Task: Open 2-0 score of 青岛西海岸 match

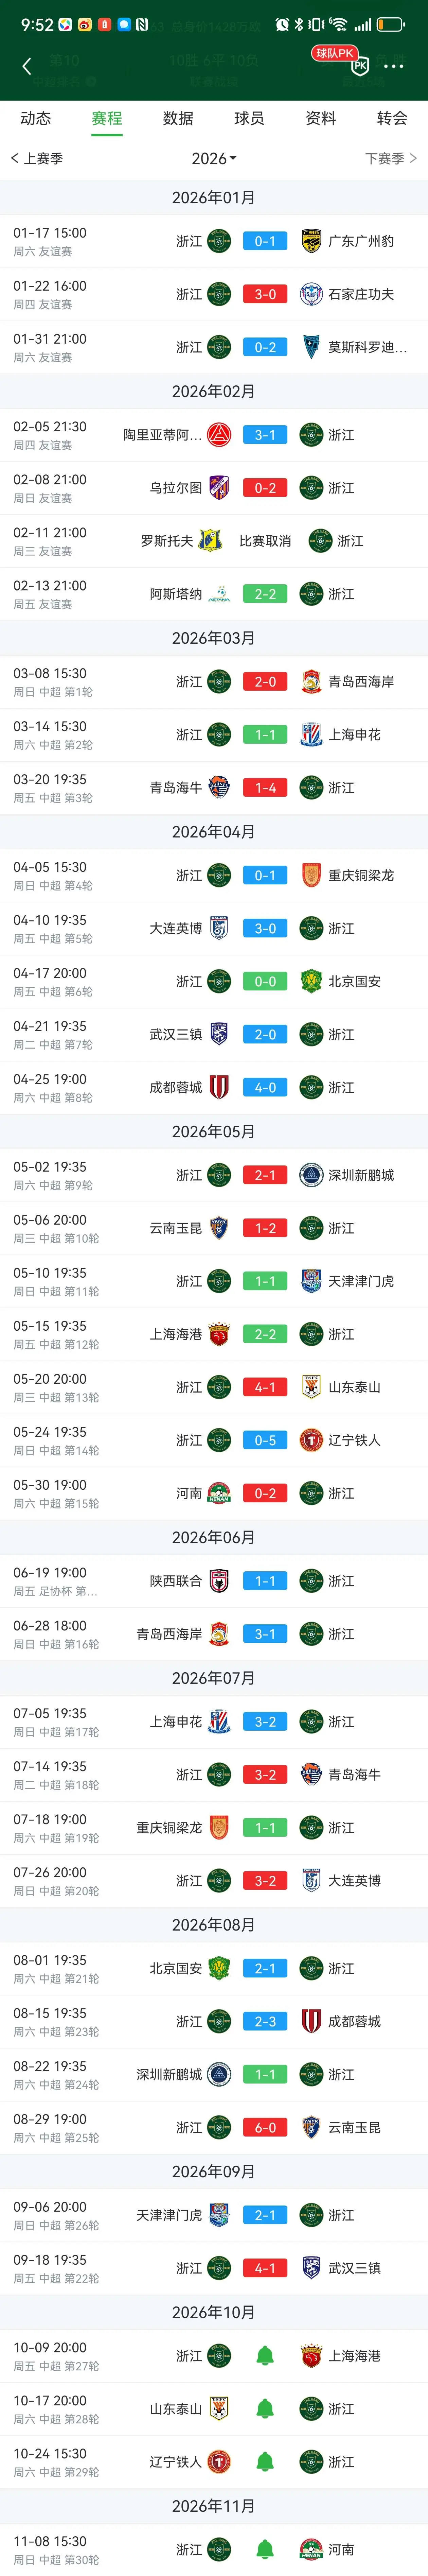Action: 265,681
